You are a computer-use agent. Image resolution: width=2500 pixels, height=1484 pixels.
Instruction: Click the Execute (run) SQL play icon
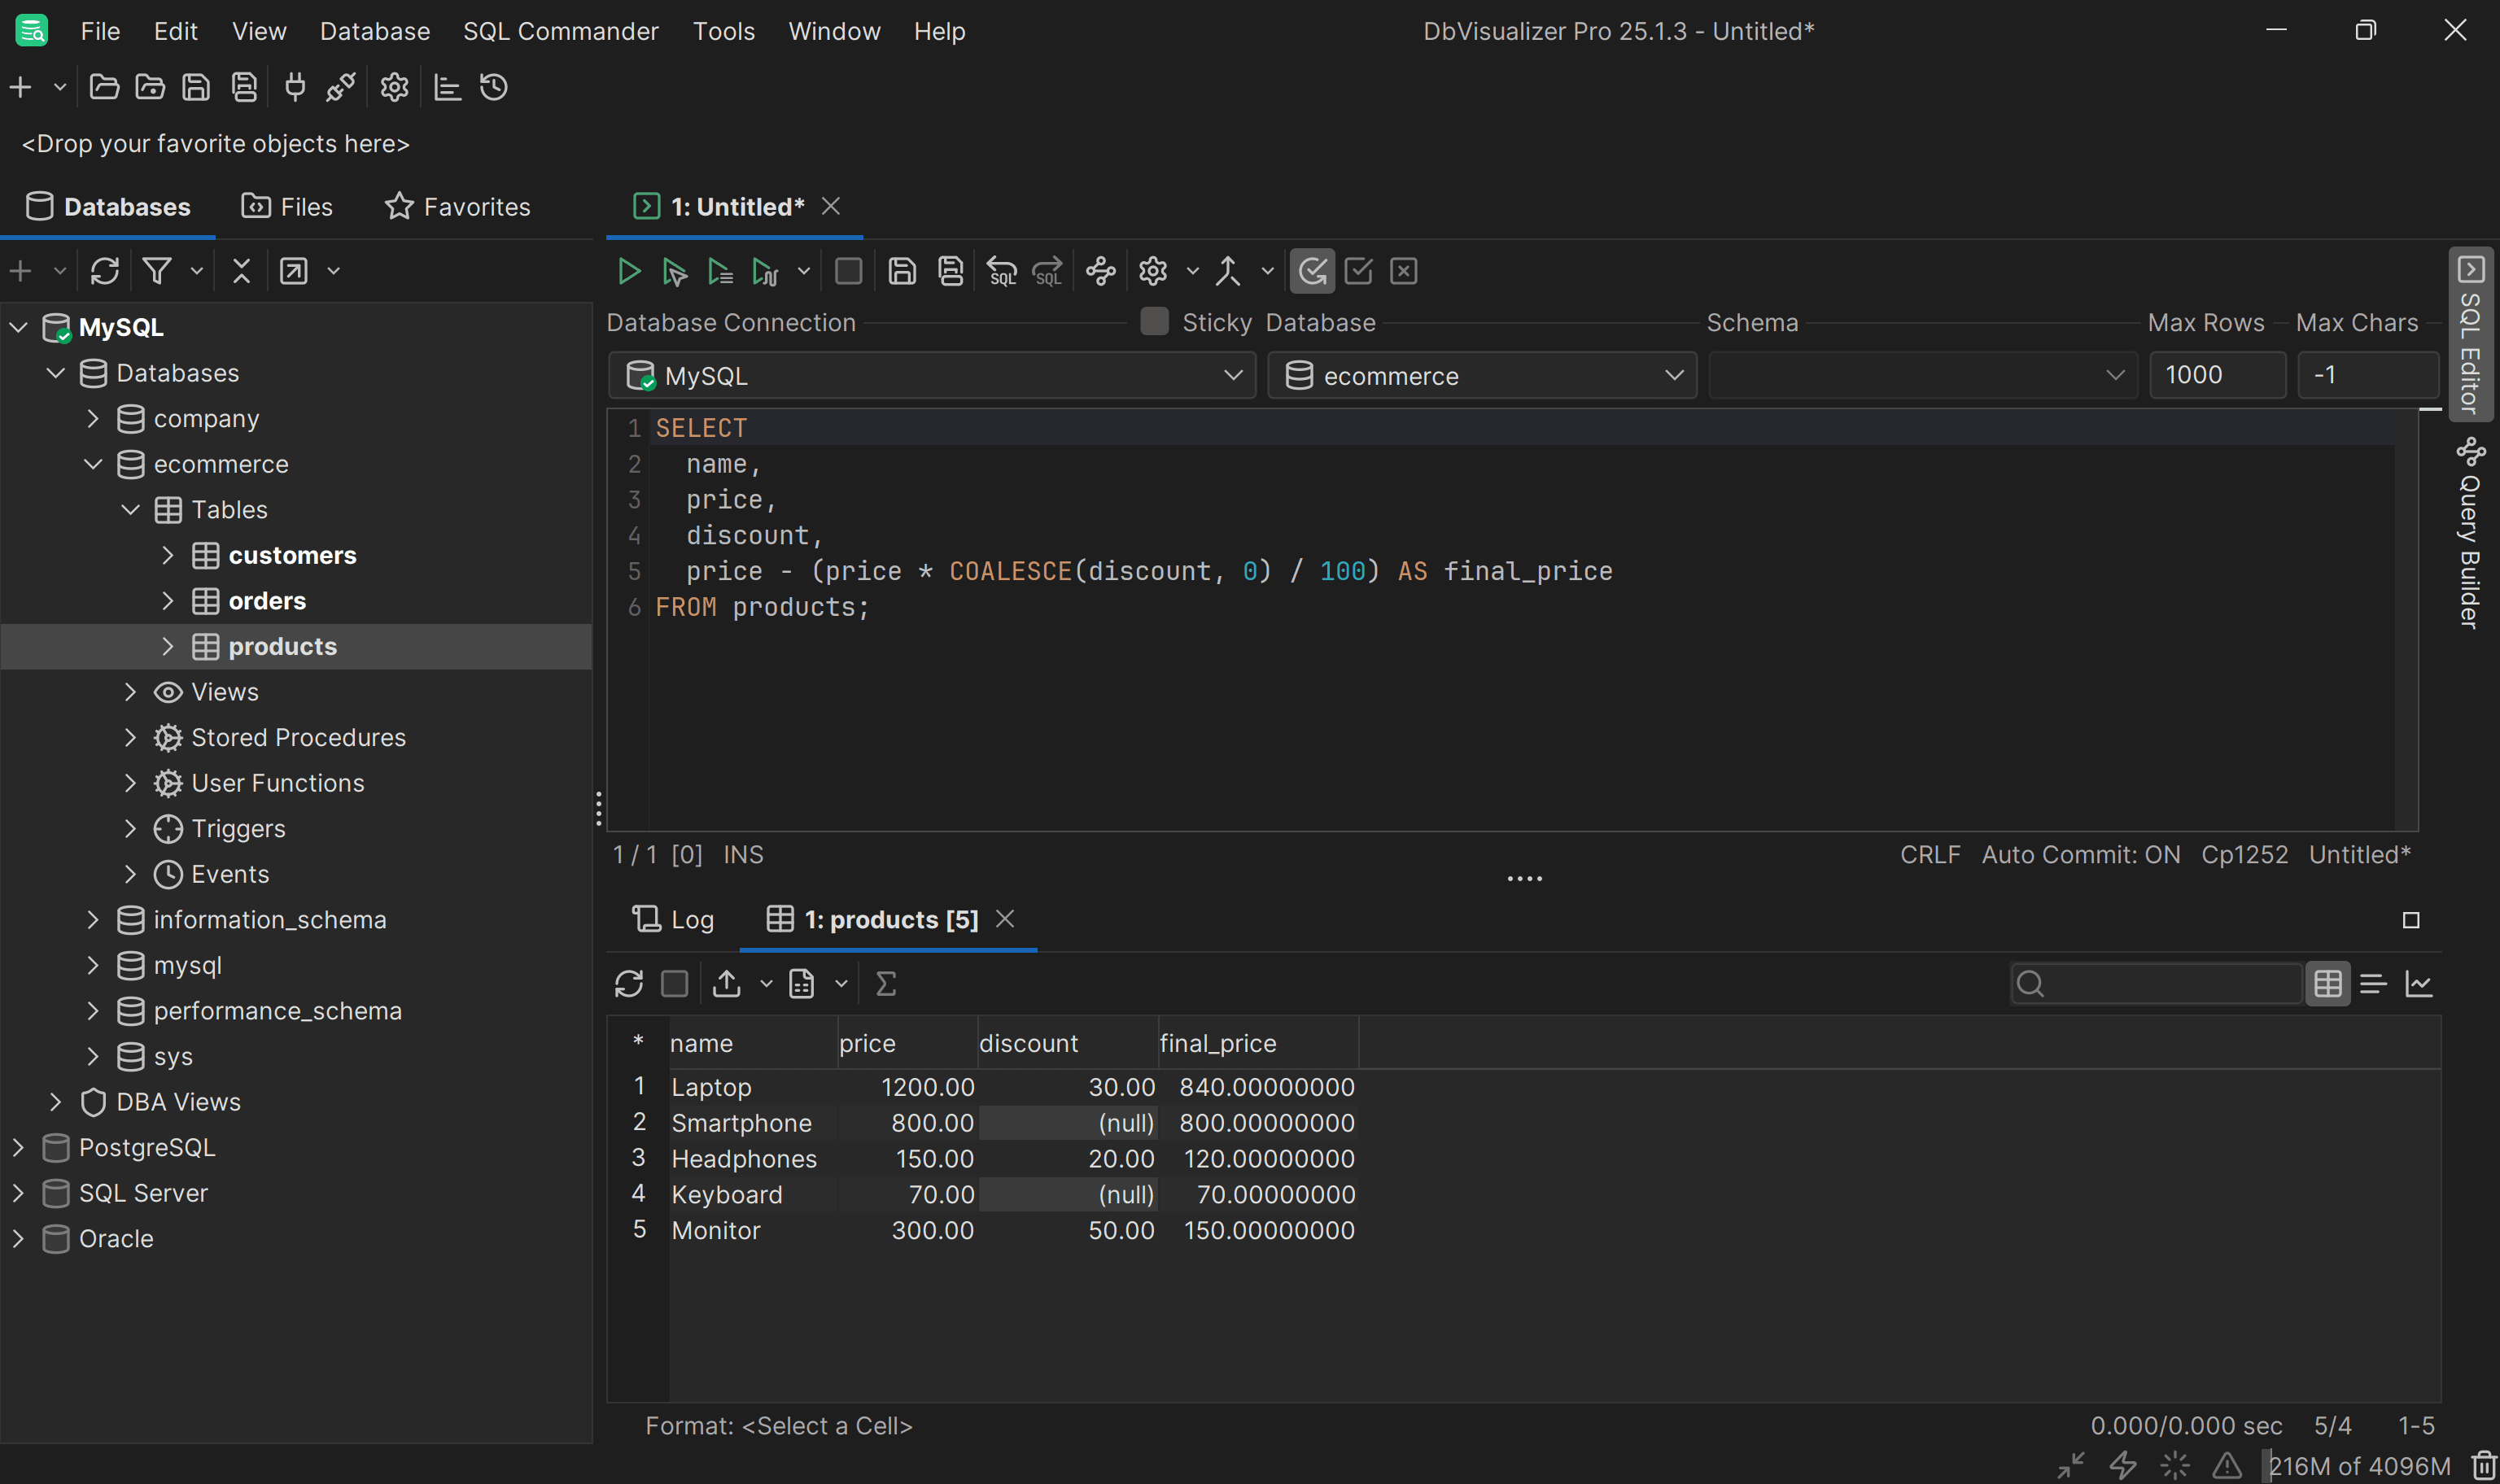pos(629,271)
